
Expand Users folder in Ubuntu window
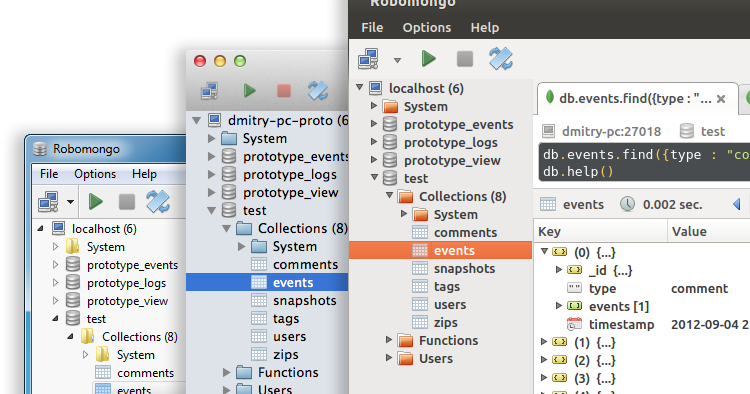389,358
